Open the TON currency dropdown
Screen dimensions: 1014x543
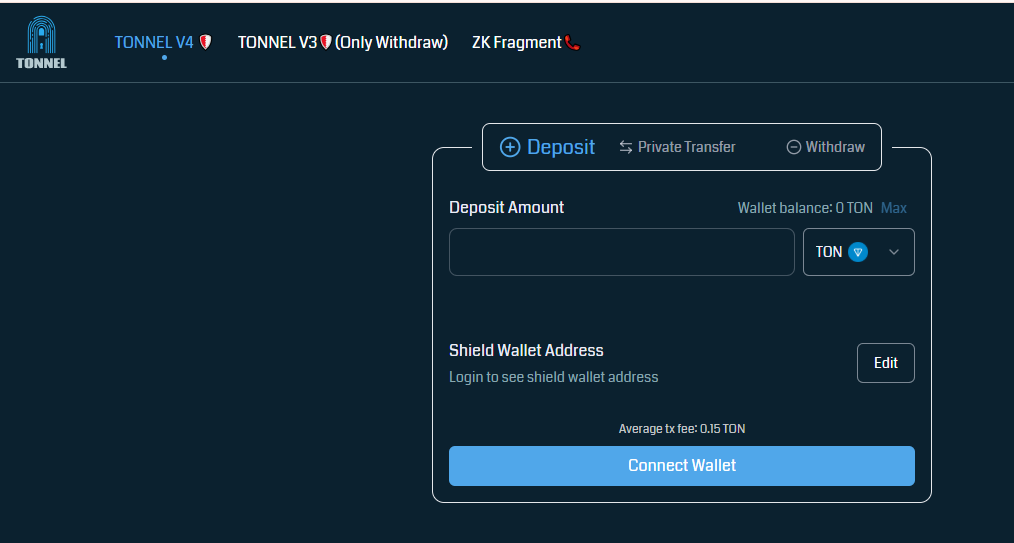pos(859,252)
